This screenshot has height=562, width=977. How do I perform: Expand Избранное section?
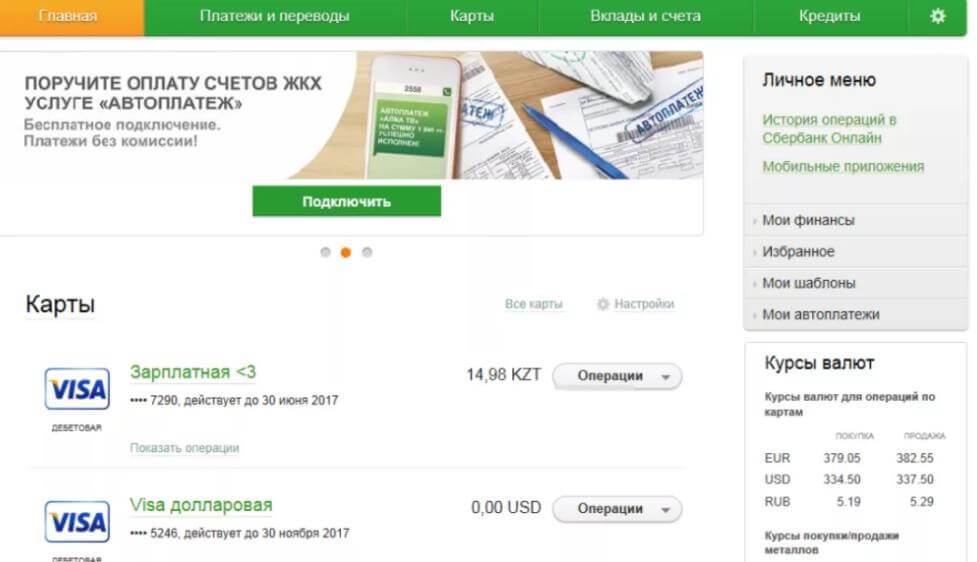[x=855, y=252]
